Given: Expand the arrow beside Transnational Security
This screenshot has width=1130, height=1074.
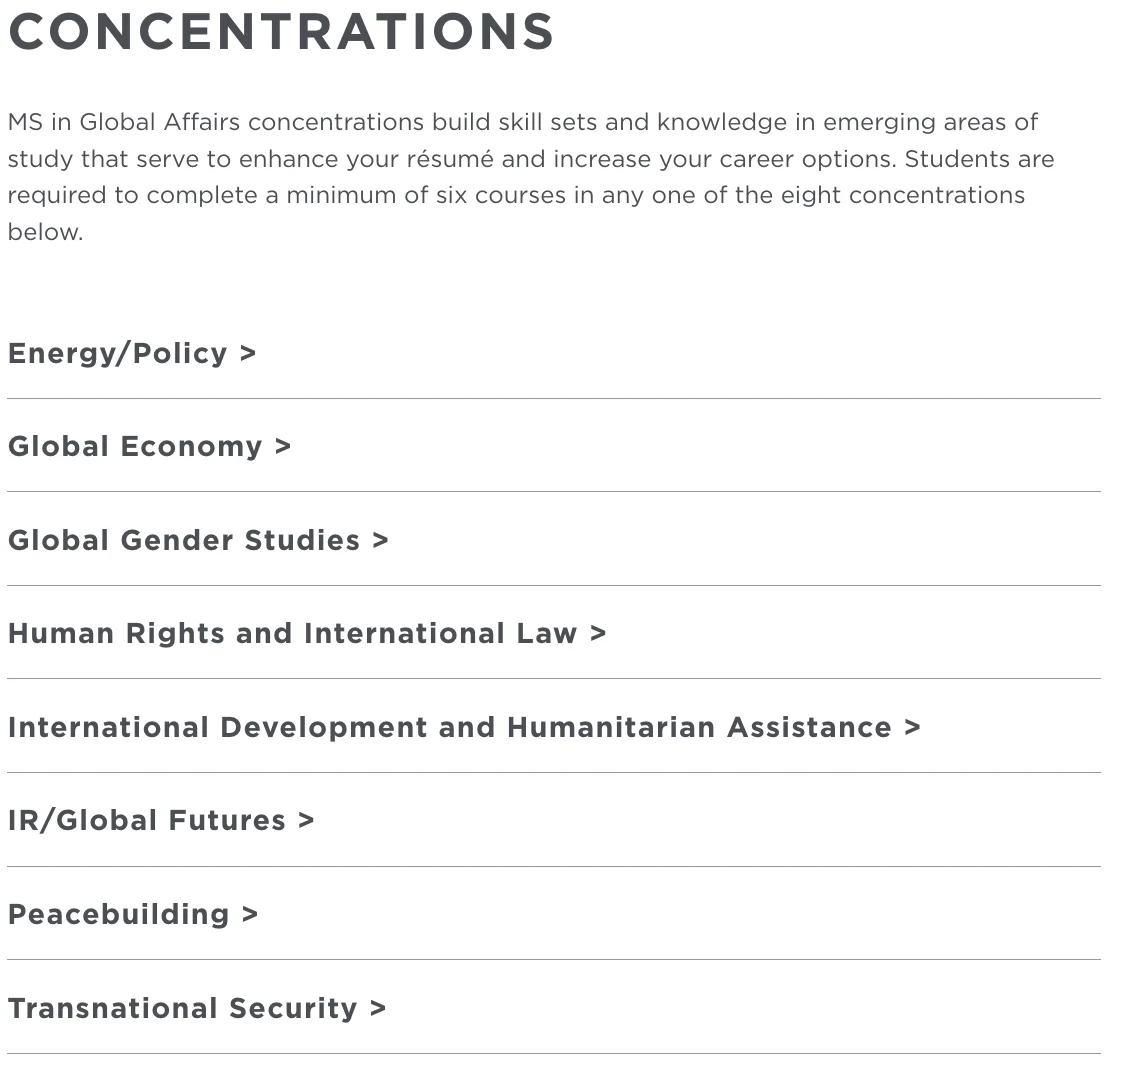Looking at the screenshot, I should click(x=378, y=1008).
